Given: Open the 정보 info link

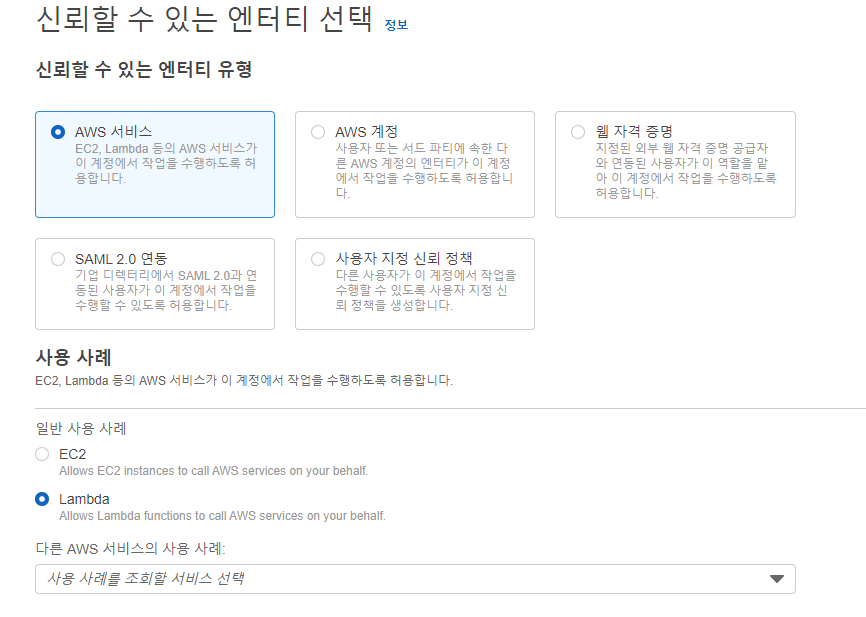Looking at the screenshot, I should click(x=396, y=25).
